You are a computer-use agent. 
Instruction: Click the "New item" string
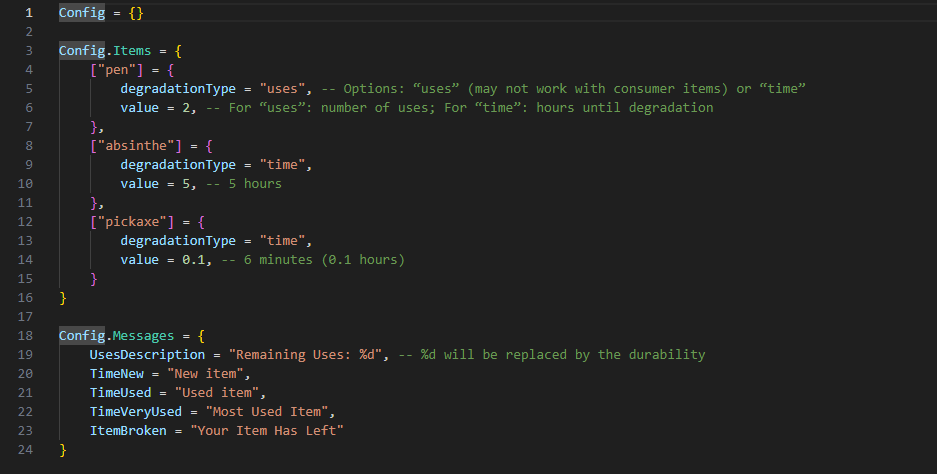[x=205, y=374]
